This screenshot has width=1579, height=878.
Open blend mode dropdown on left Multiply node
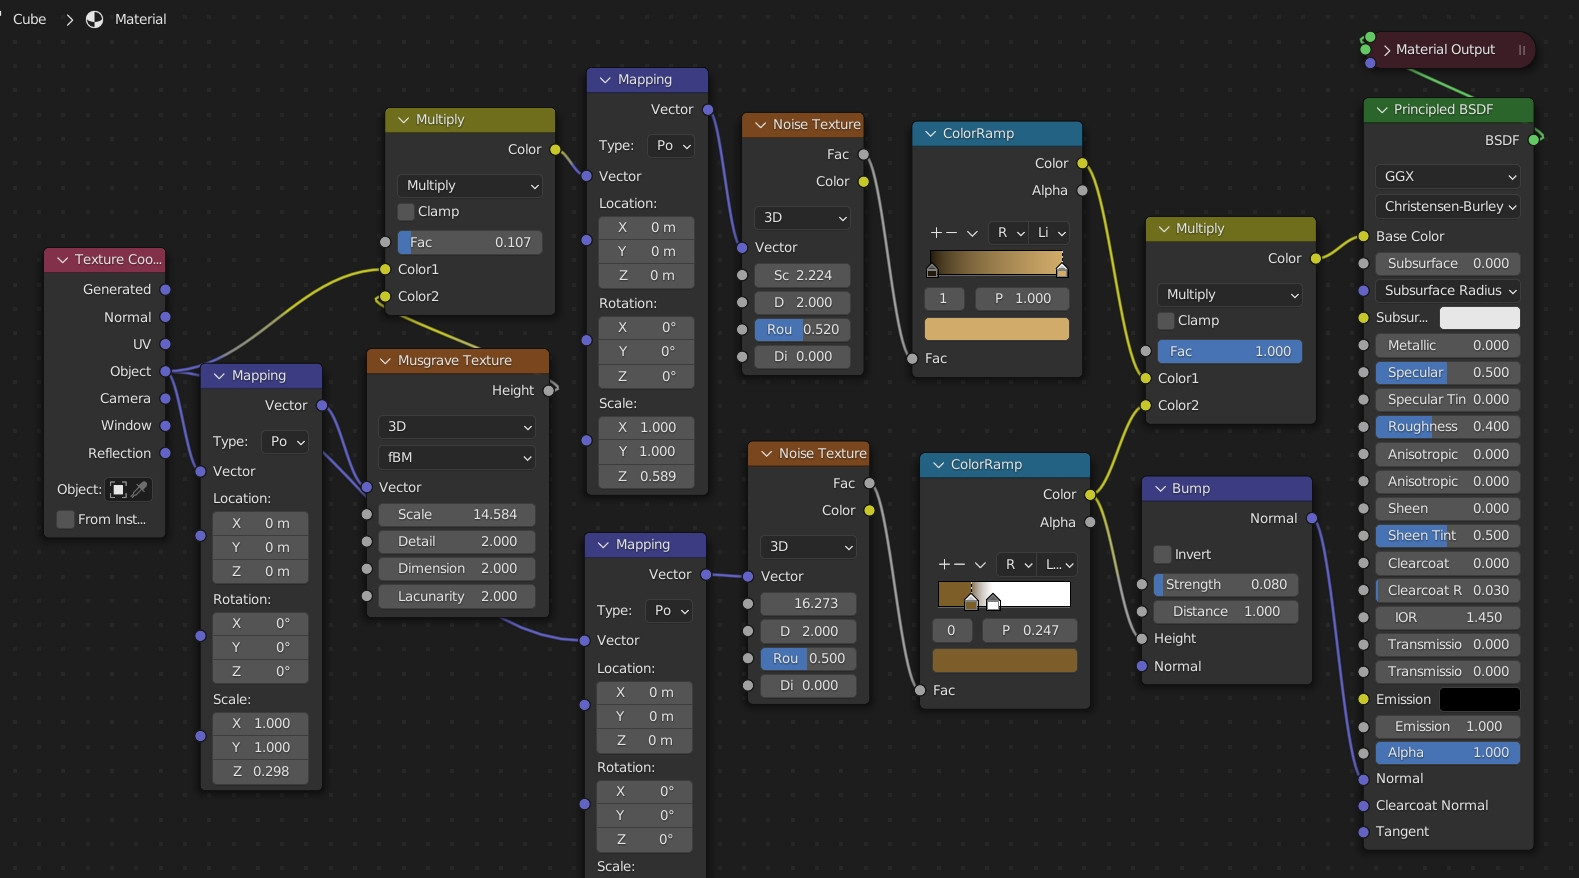point(470,185)
